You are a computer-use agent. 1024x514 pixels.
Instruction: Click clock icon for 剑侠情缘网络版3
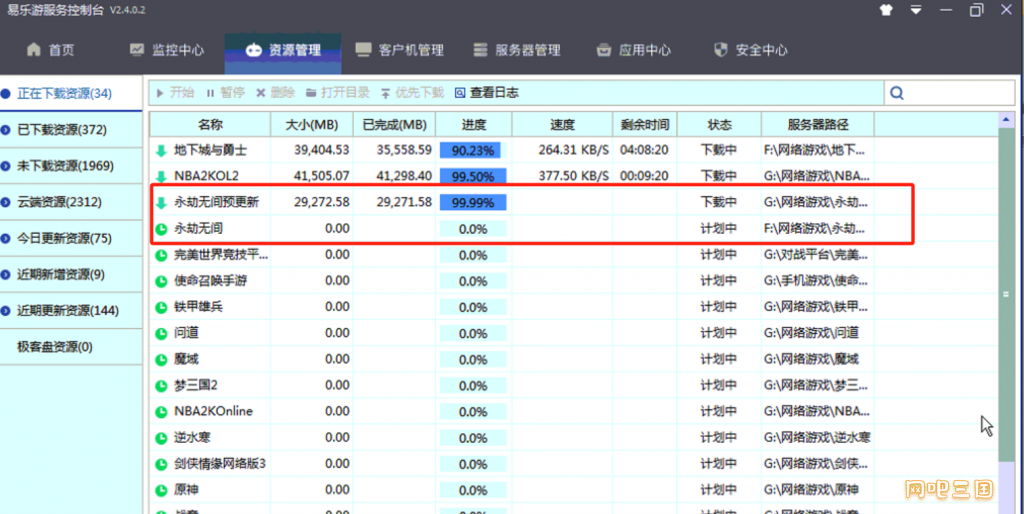coord(161,464)
